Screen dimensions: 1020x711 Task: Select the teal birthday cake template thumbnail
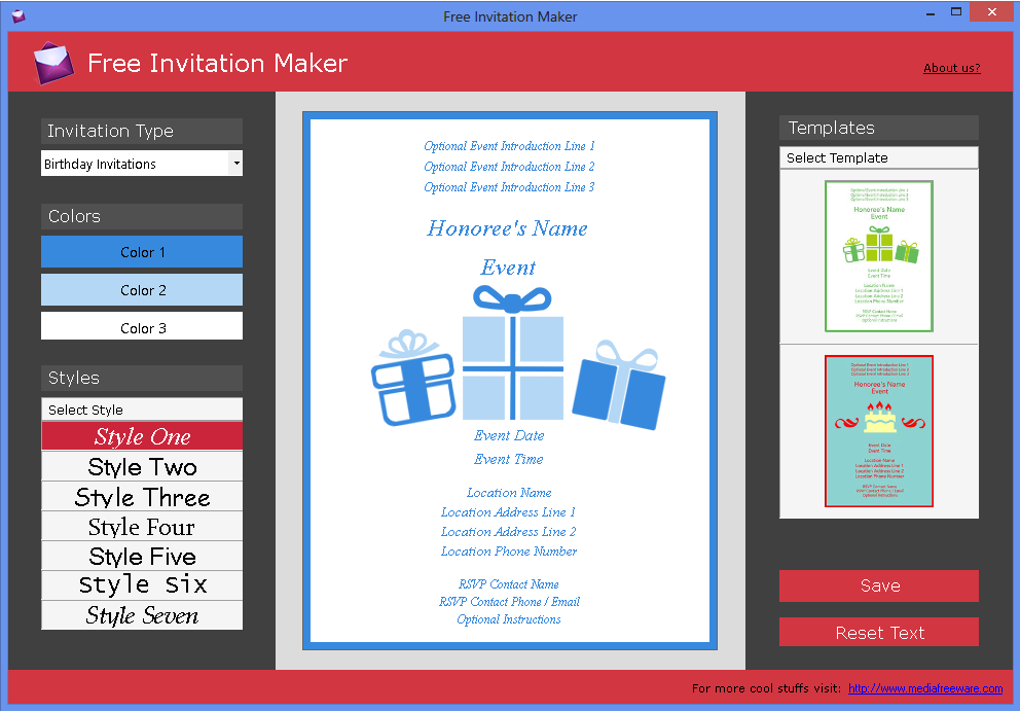pos(879,431)
